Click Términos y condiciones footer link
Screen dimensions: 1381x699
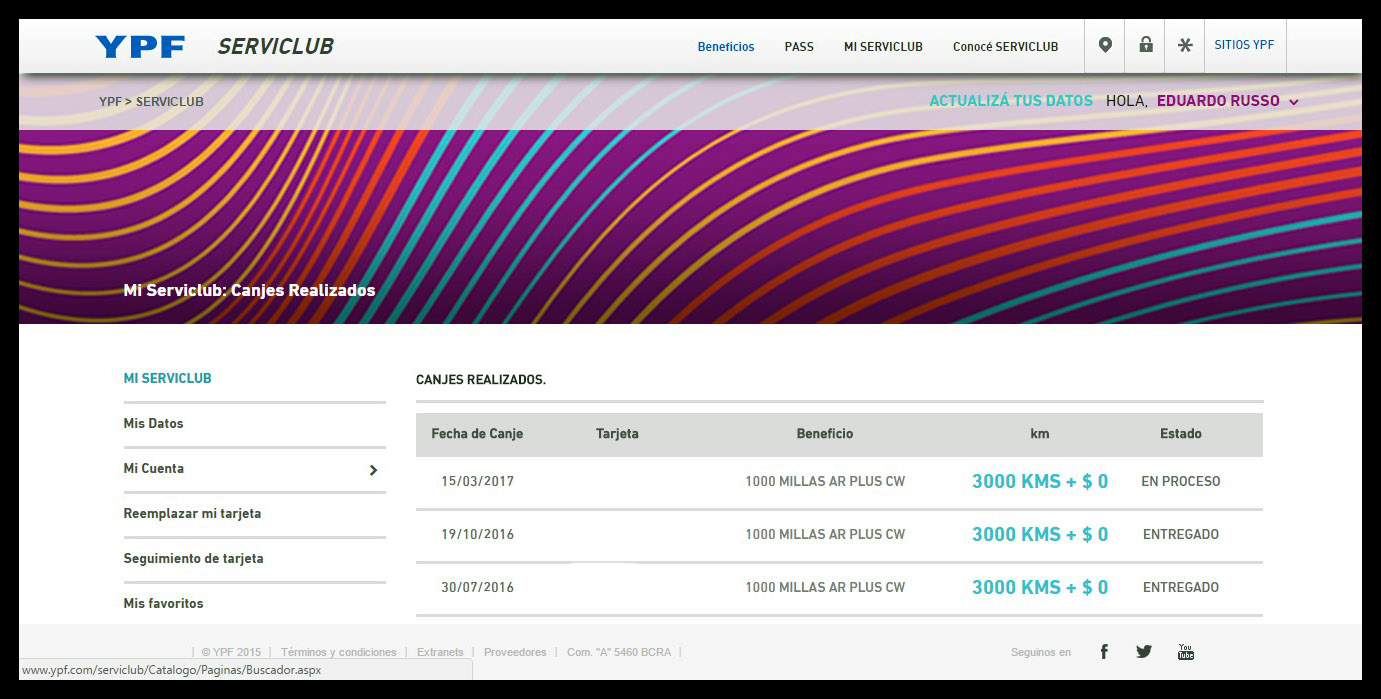[338, 652]
